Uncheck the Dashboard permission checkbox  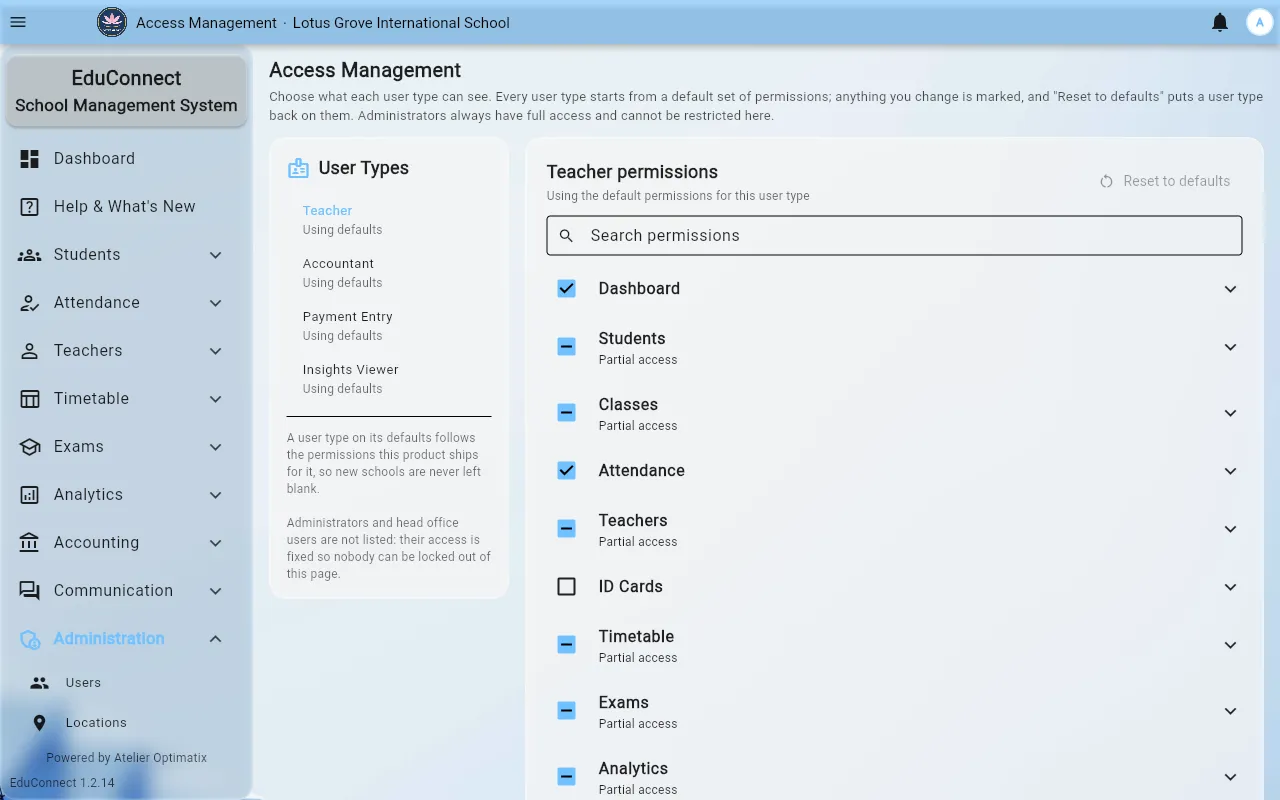(x=566, y=288)
